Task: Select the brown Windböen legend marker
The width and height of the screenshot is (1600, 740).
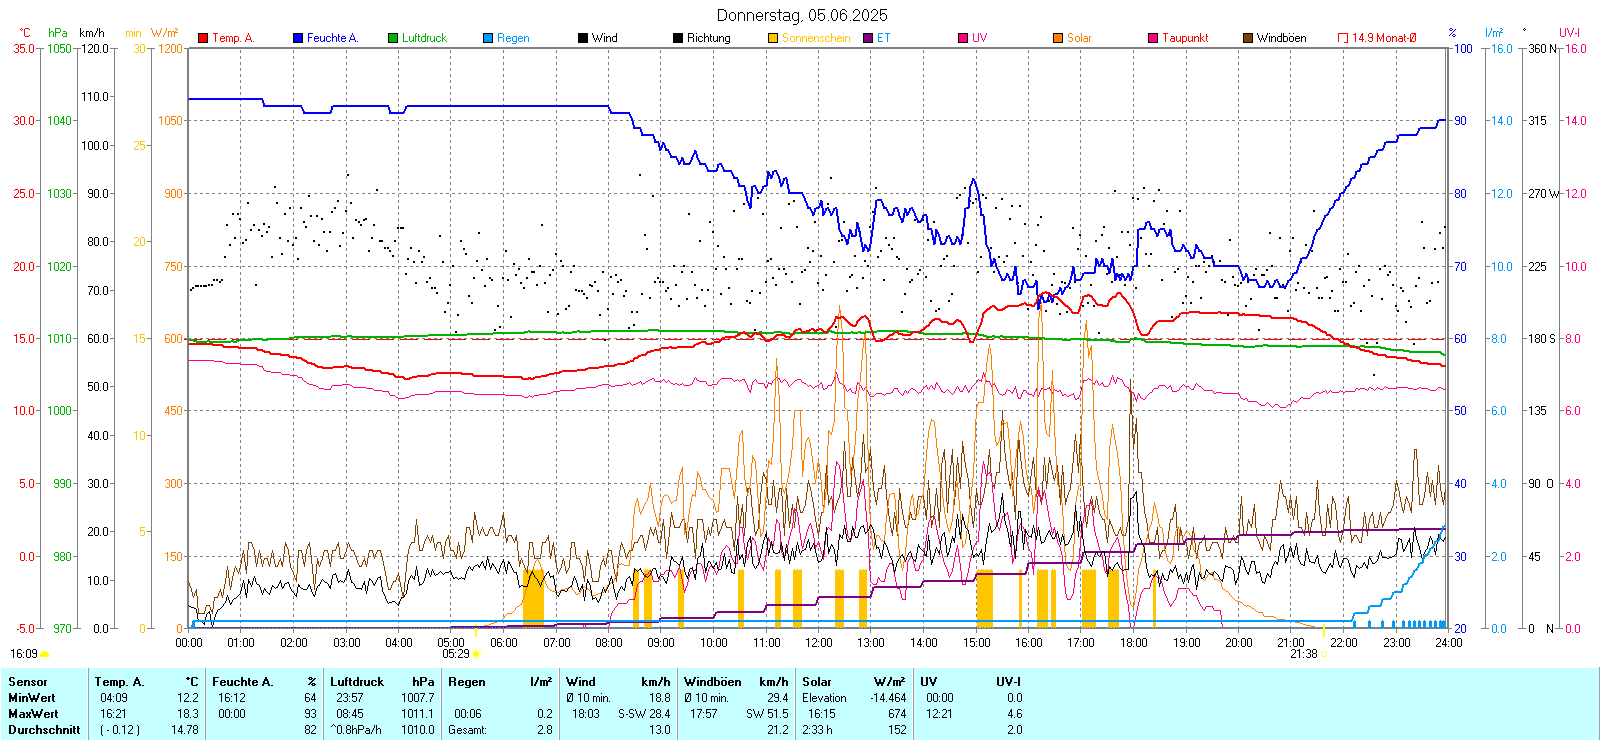Action: [1248, 38]
